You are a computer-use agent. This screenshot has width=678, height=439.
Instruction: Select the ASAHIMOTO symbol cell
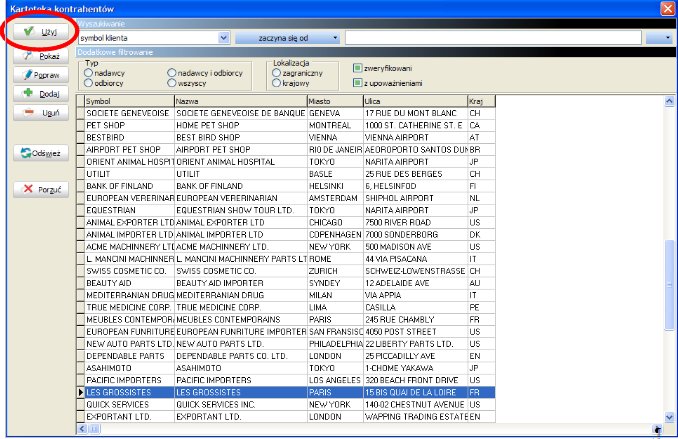(x=129, y=368)
